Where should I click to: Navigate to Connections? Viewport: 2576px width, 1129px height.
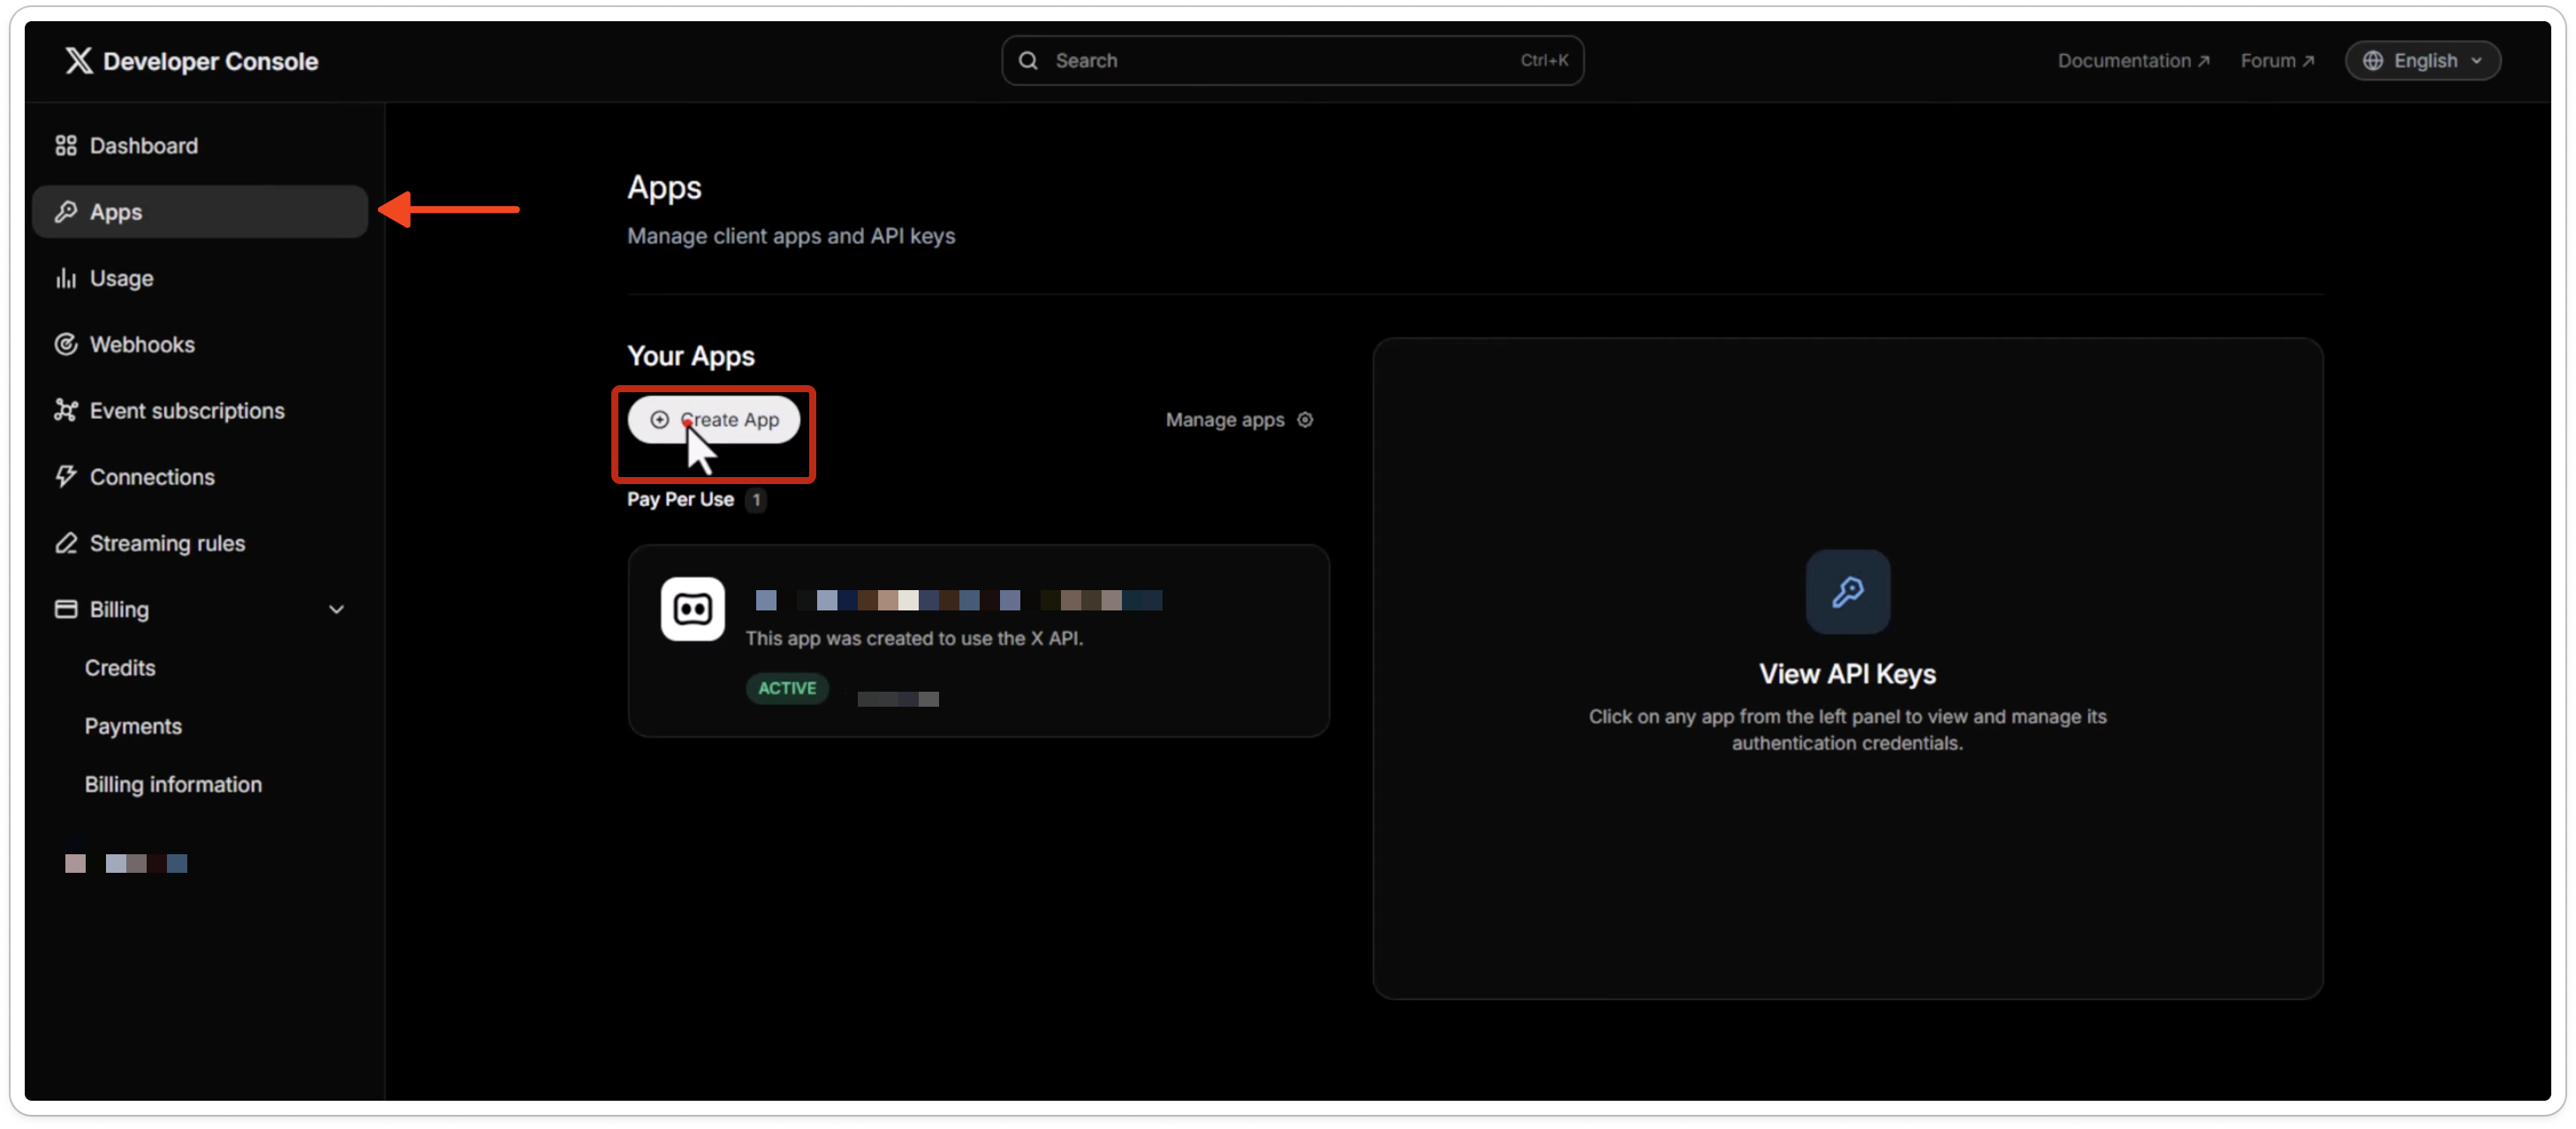click(200, 476)
